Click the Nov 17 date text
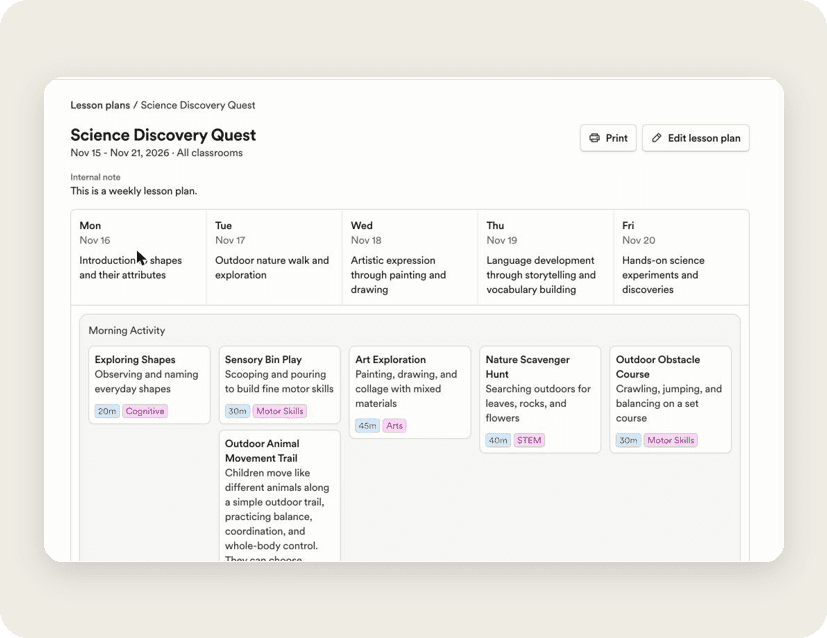Screen dimensions: 827x638 [230, 240]
